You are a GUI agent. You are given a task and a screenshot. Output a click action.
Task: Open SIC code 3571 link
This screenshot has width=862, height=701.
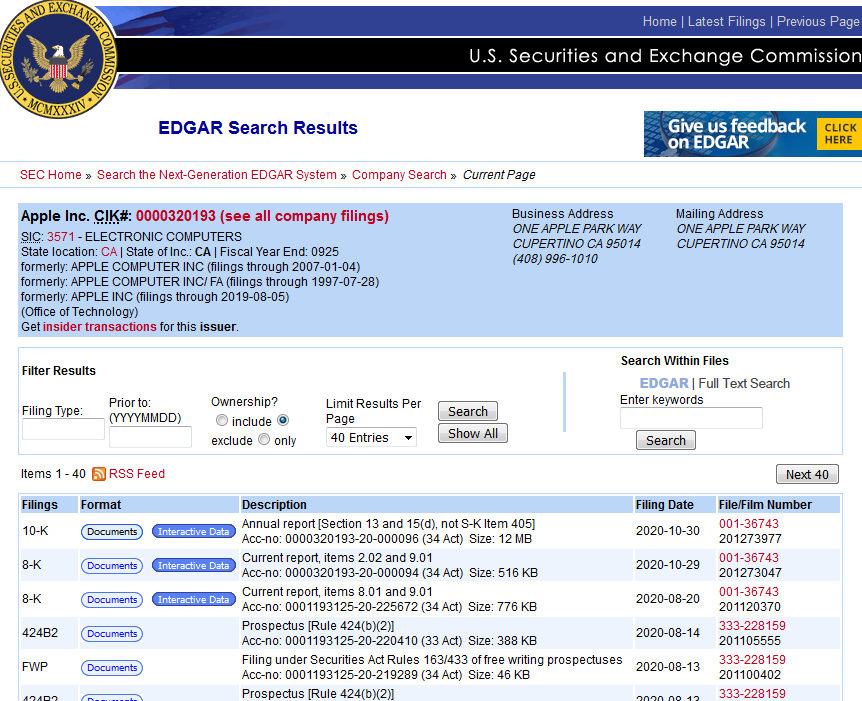click(x=60, y=237)
